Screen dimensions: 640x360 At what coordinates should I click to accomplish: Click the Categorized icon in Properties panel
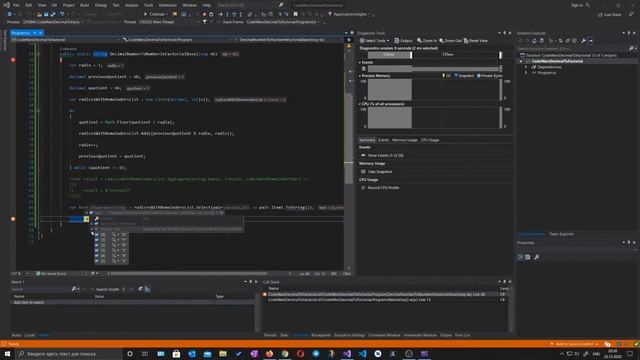520,257
